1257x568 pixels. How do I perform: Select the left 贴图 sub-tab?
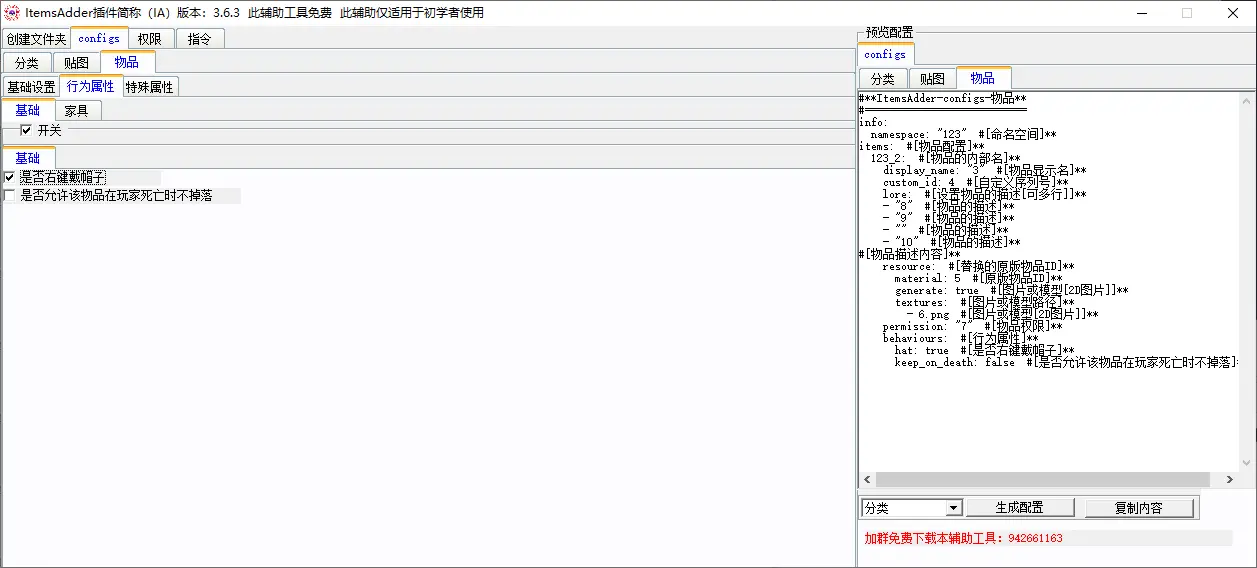pos(76,63)
